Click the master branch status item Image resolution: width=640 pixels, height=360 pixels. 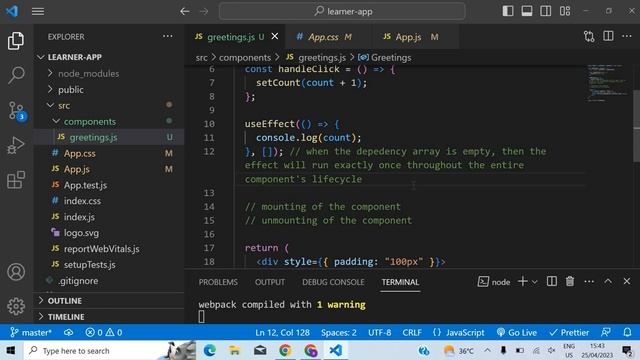[31, 332]
